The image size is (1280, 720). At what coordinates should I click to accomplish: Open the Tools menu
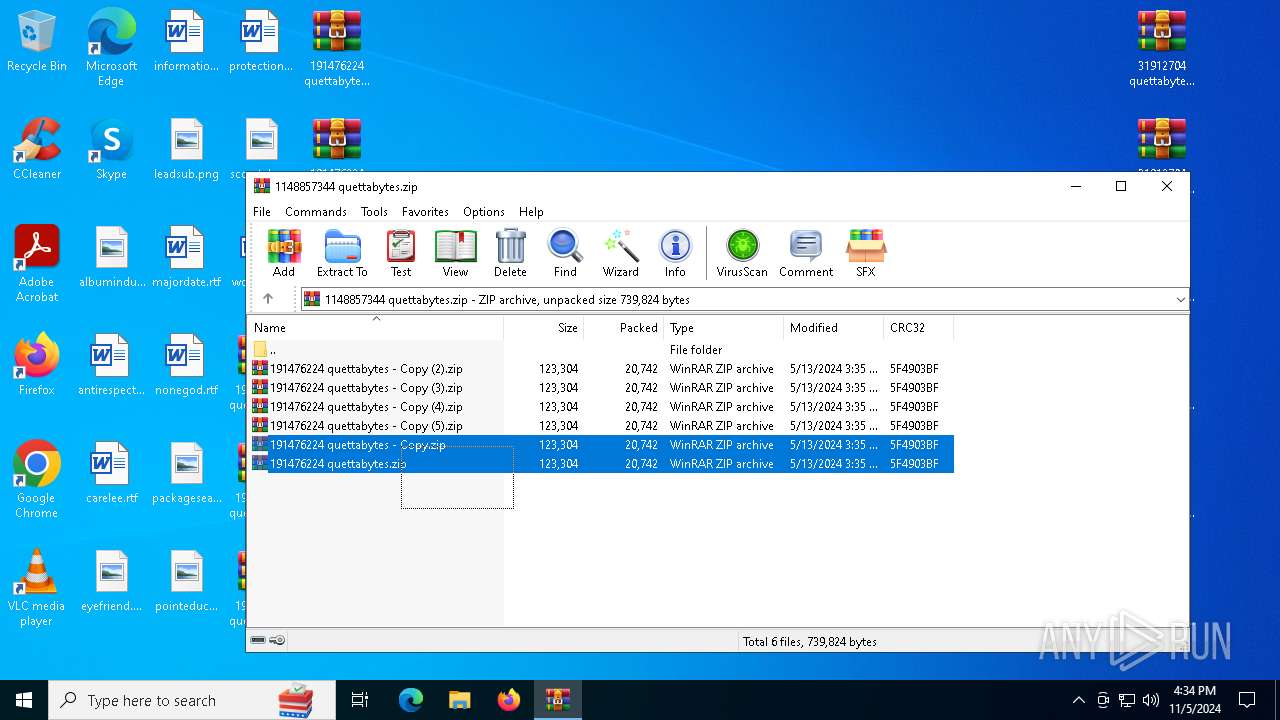pyautogui.click(x=374, y=212)
